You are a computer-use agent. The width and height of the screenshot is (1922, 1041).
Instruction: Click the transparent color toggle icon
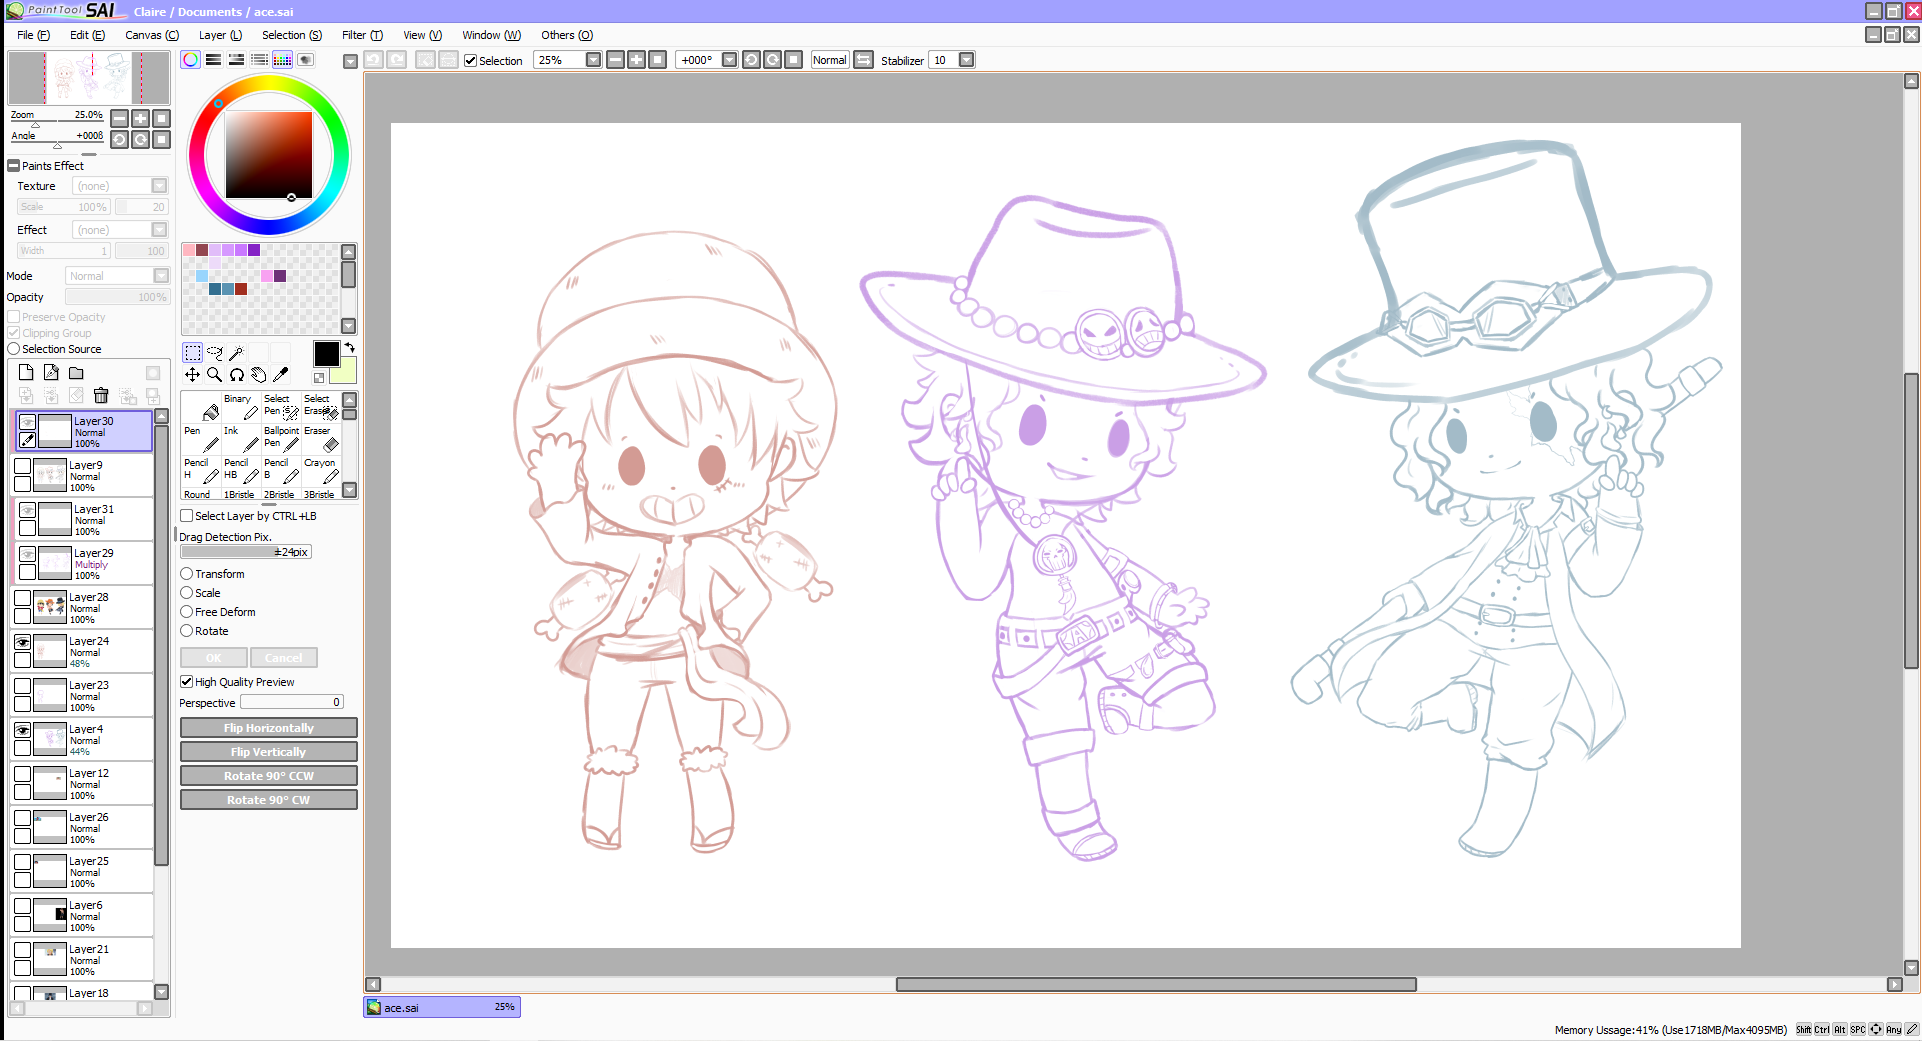click(x=319, y=377)
